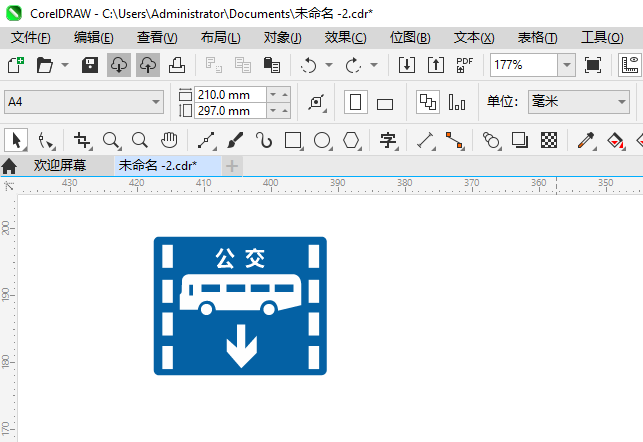Add a new document tab with plus

tap(232, 166)
